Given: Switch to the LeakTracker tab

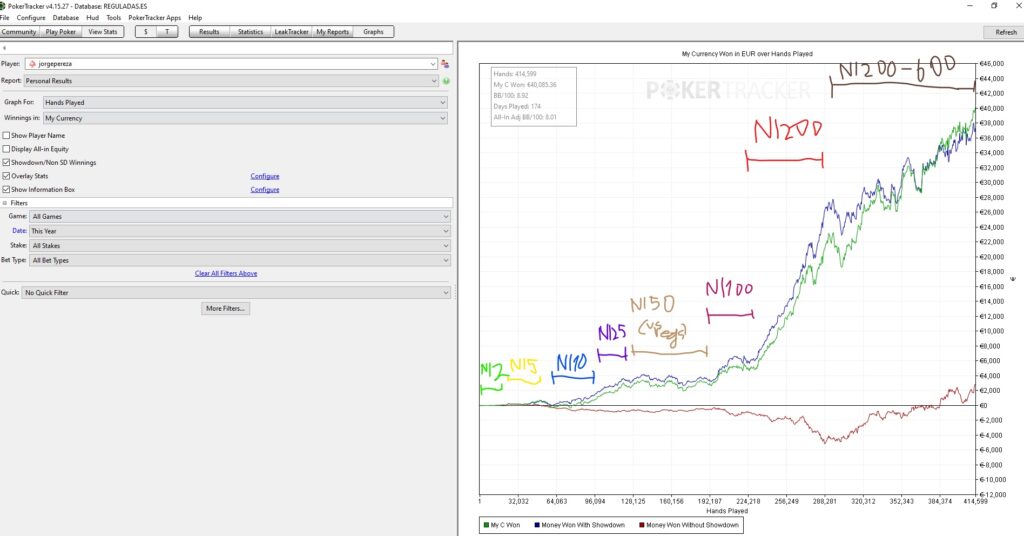Looking at the screenshot, I should 290,32.
